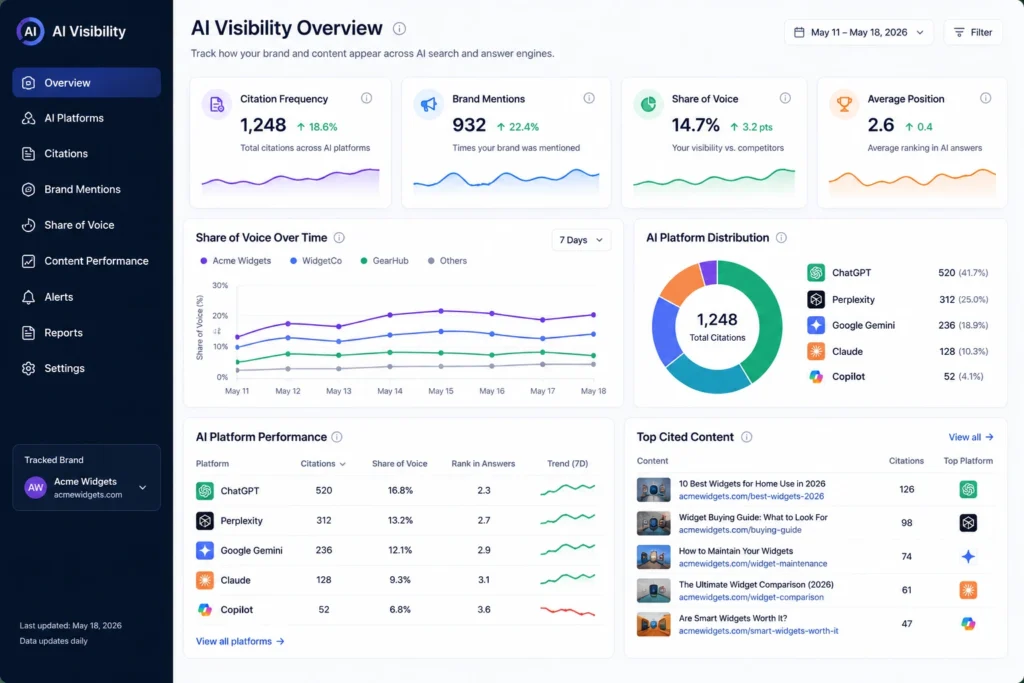
Task: Click Gemini top platform icon for How to Maintain
Action: 968,556
